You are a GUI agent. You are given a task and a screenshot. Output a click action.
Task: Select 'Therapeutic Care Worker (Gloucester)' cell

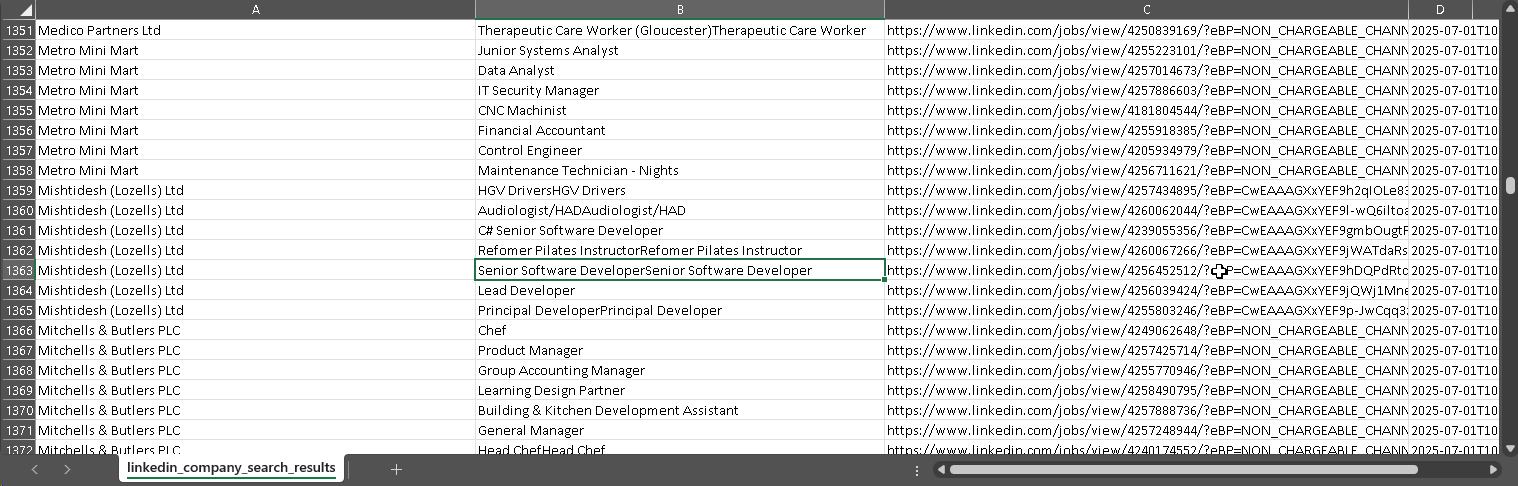pos(680,30)
